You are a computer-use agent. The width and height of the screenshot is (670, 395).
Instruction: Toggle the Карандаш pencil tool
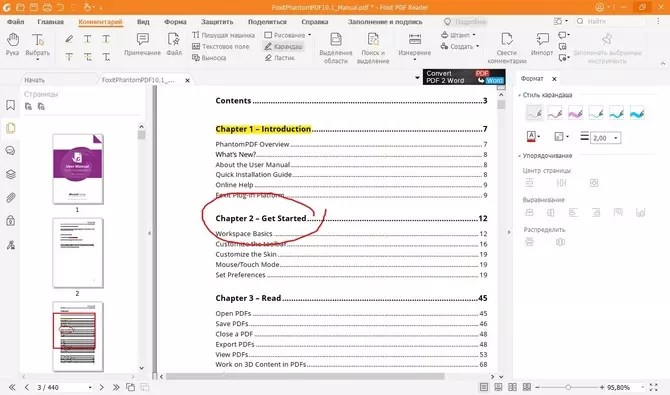click(283, 46)
